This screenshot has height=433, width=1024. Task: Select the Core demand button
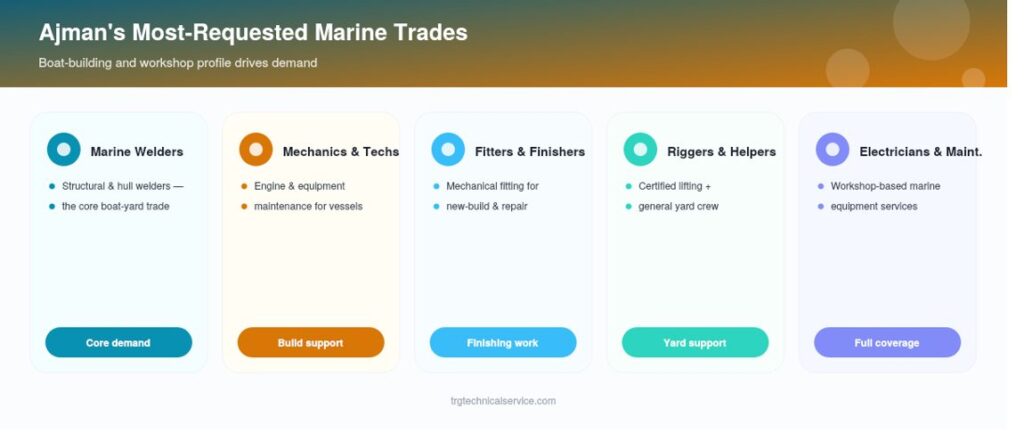118,343
